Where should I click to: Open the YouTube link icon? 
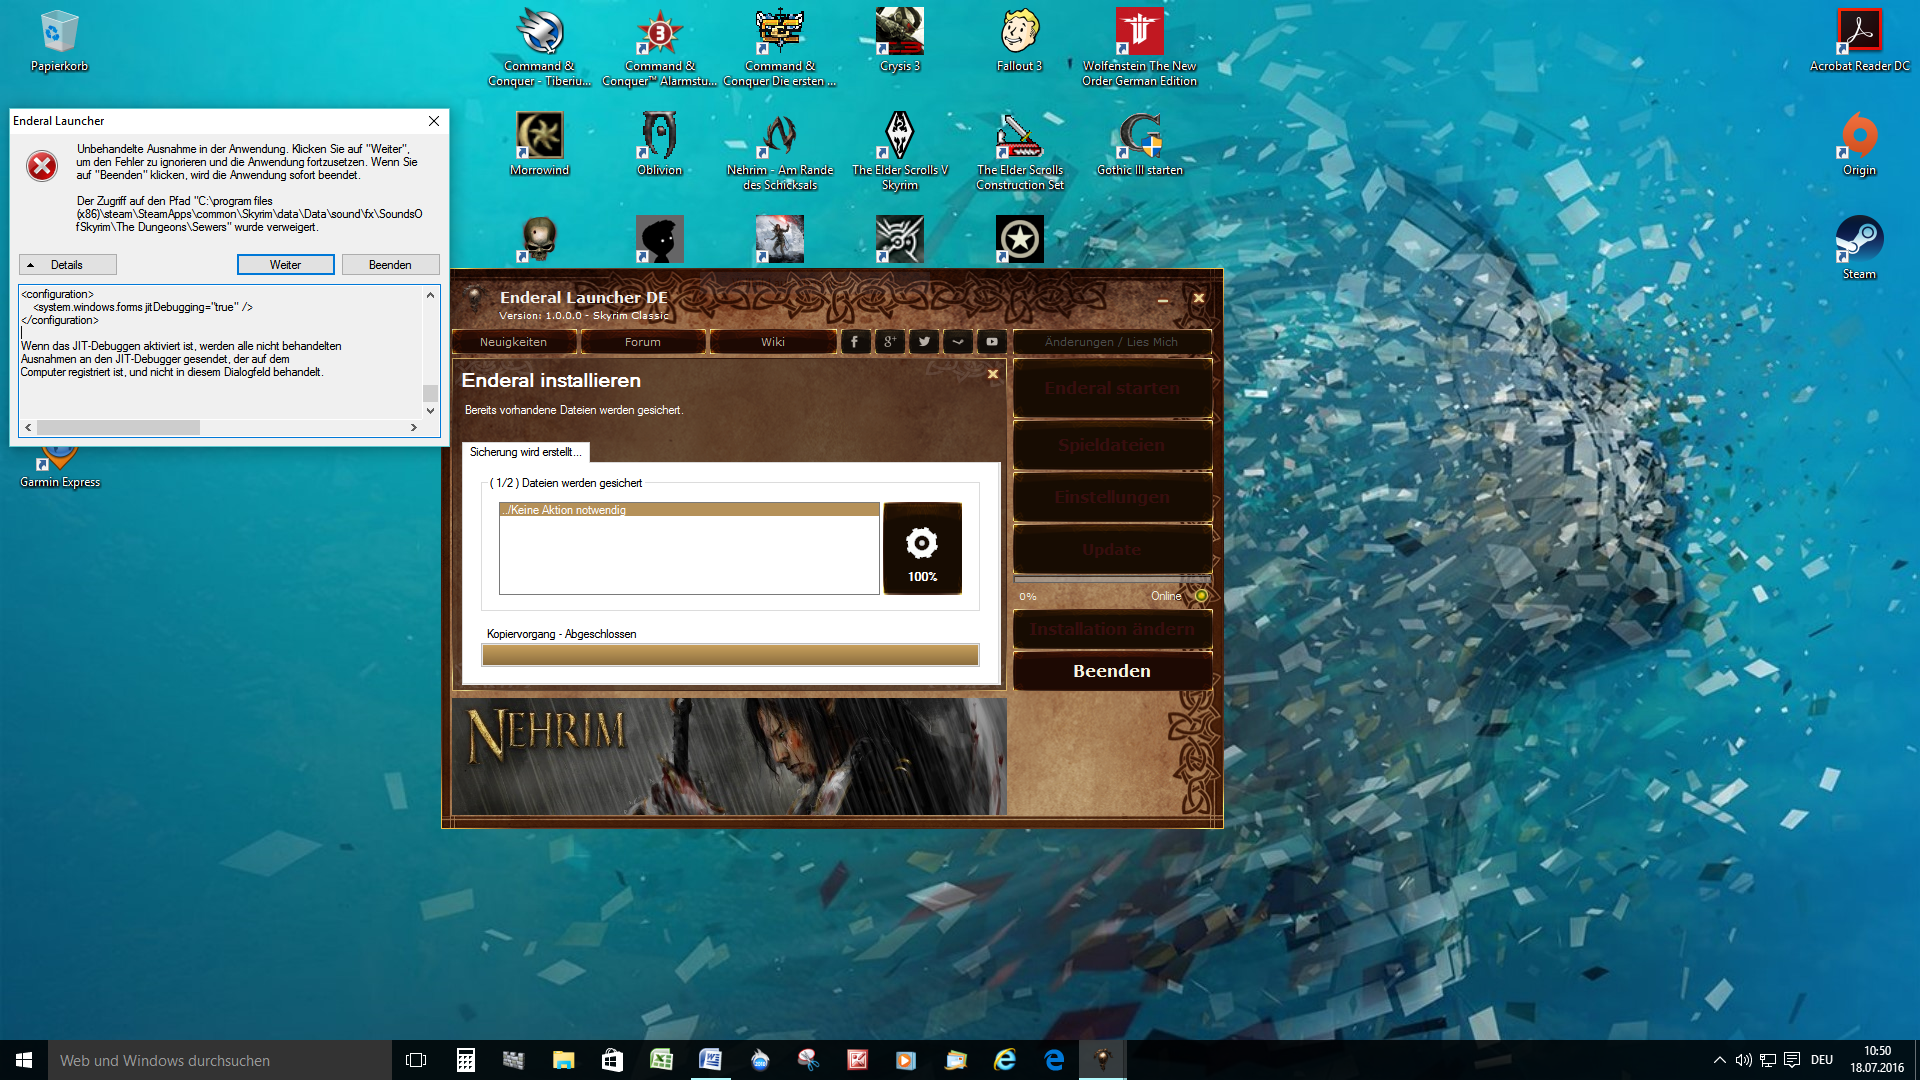point(992,342)
